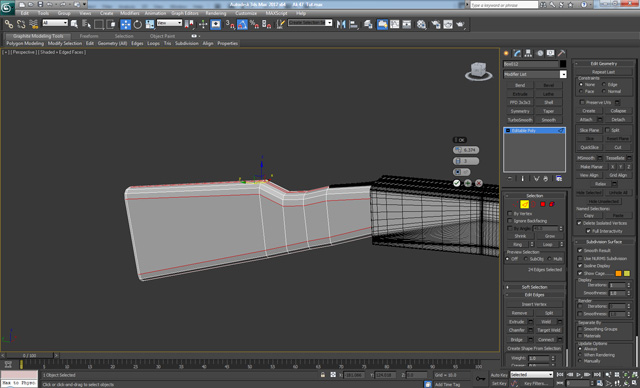Screen dimensions: 640x388
Task: Select Edge constraint radio button
Action: (x=604, y=84)
